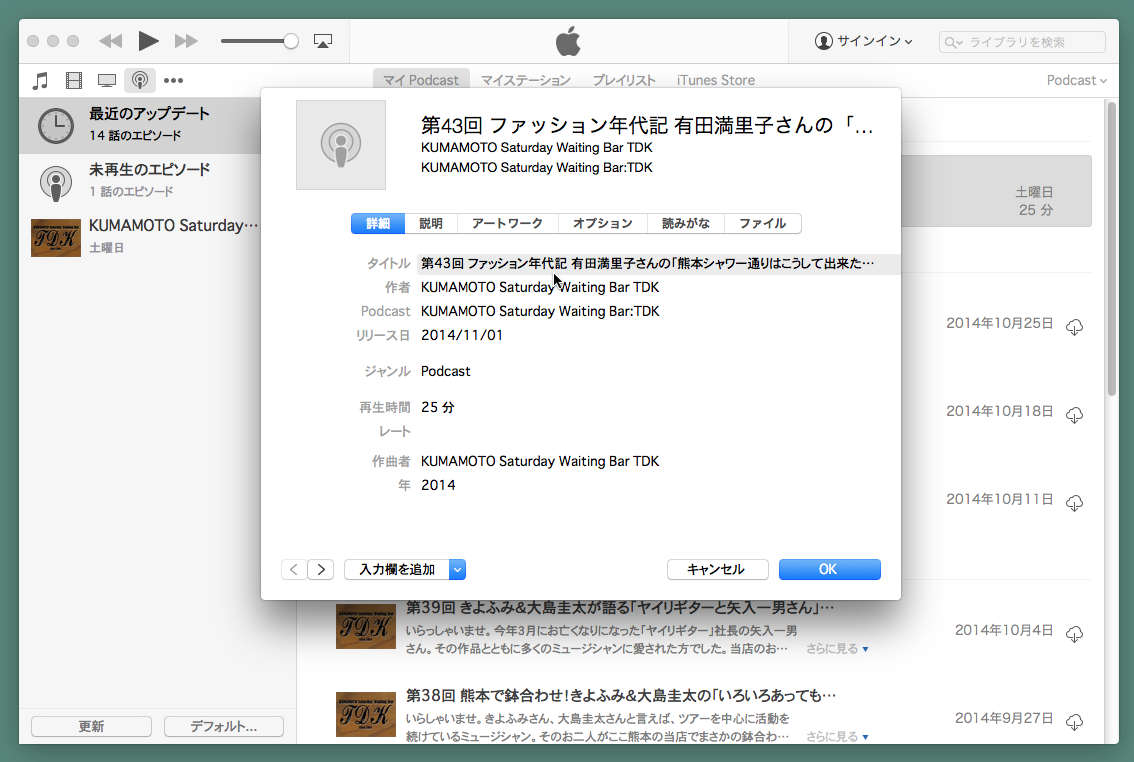Adjust the volume slider knob
The height and width of the screenshot is (762, 1134).
pos(291,41)
